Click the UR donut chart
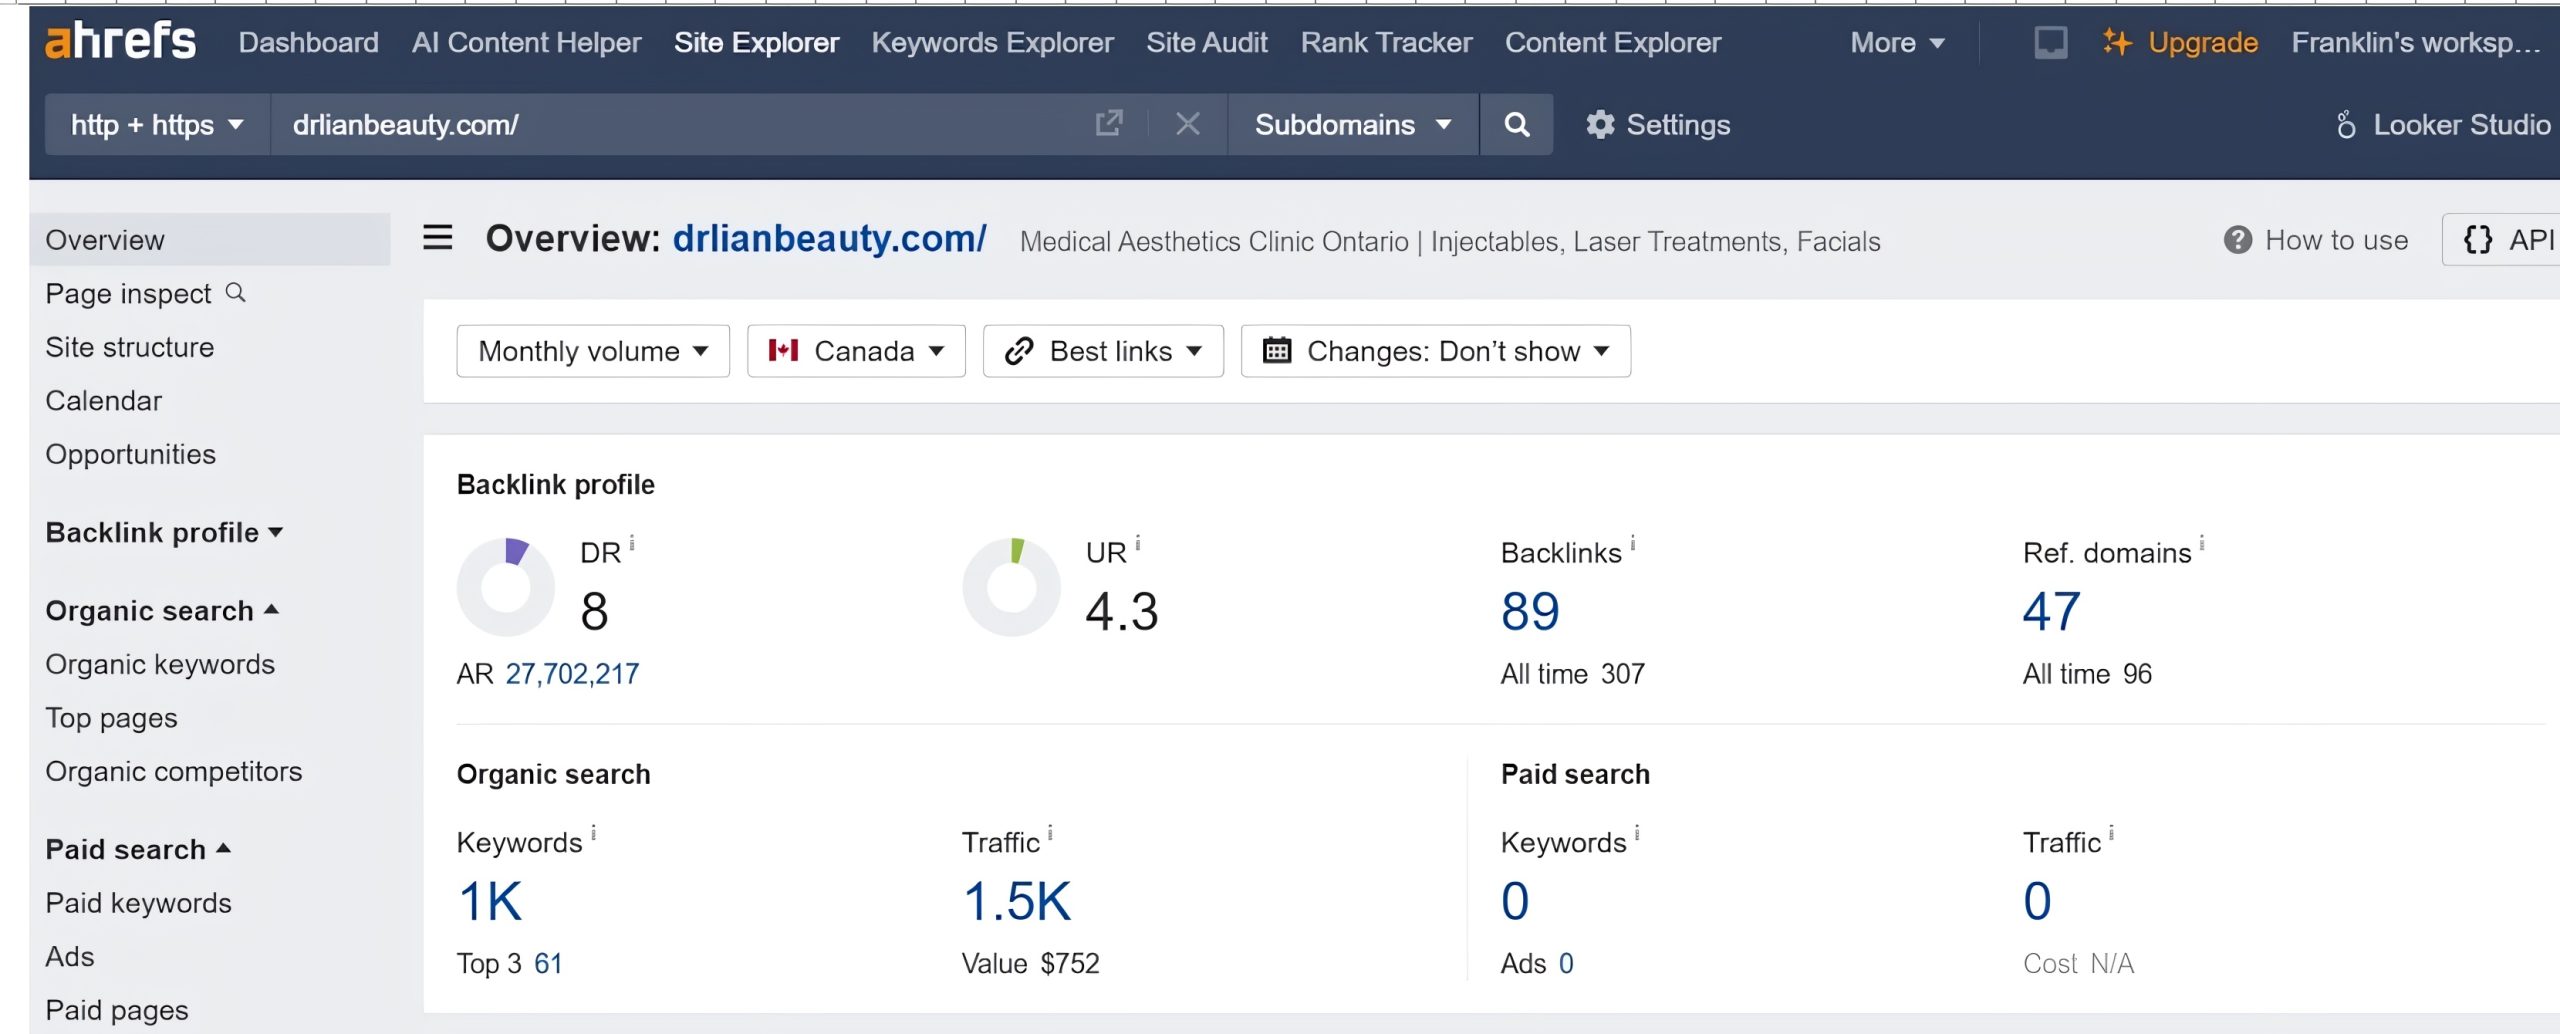 point(1012,587)
